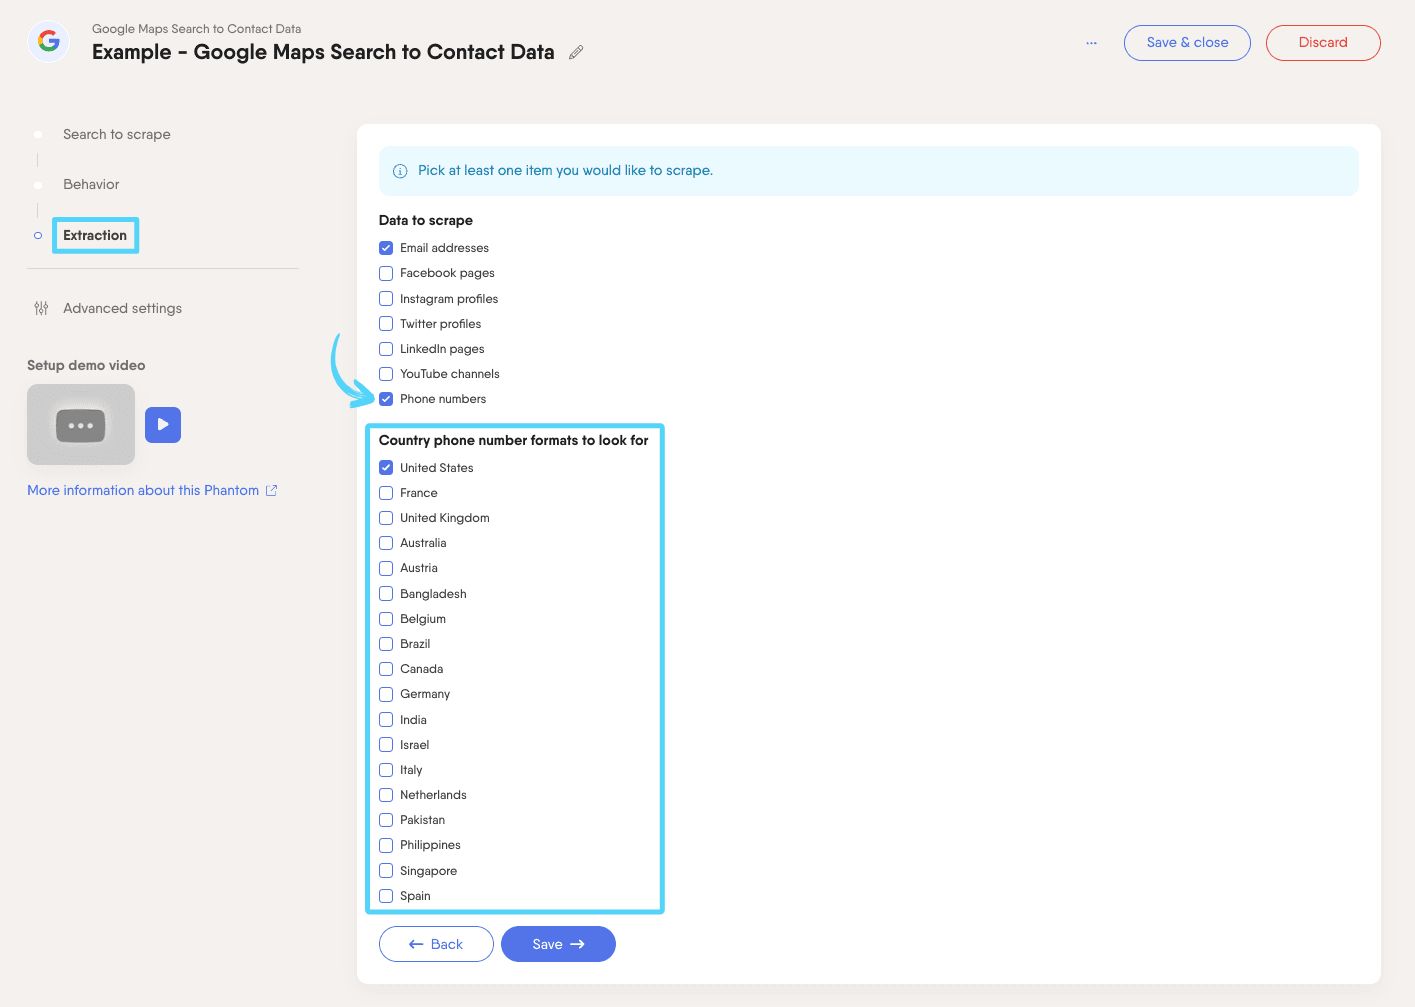This screenshot has width=1415, height=1007.
Task: Check Israel phone format
Action: click(386, 745)
